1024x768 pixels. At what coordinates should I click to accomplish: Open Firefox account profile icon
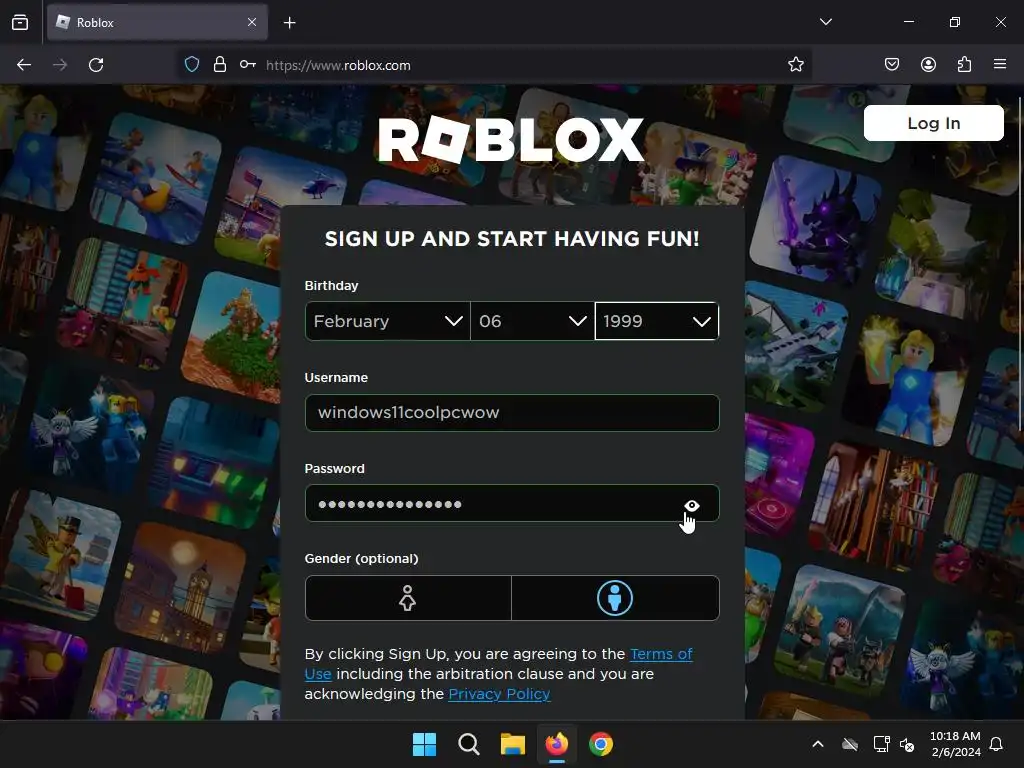(x=928, y=65)
